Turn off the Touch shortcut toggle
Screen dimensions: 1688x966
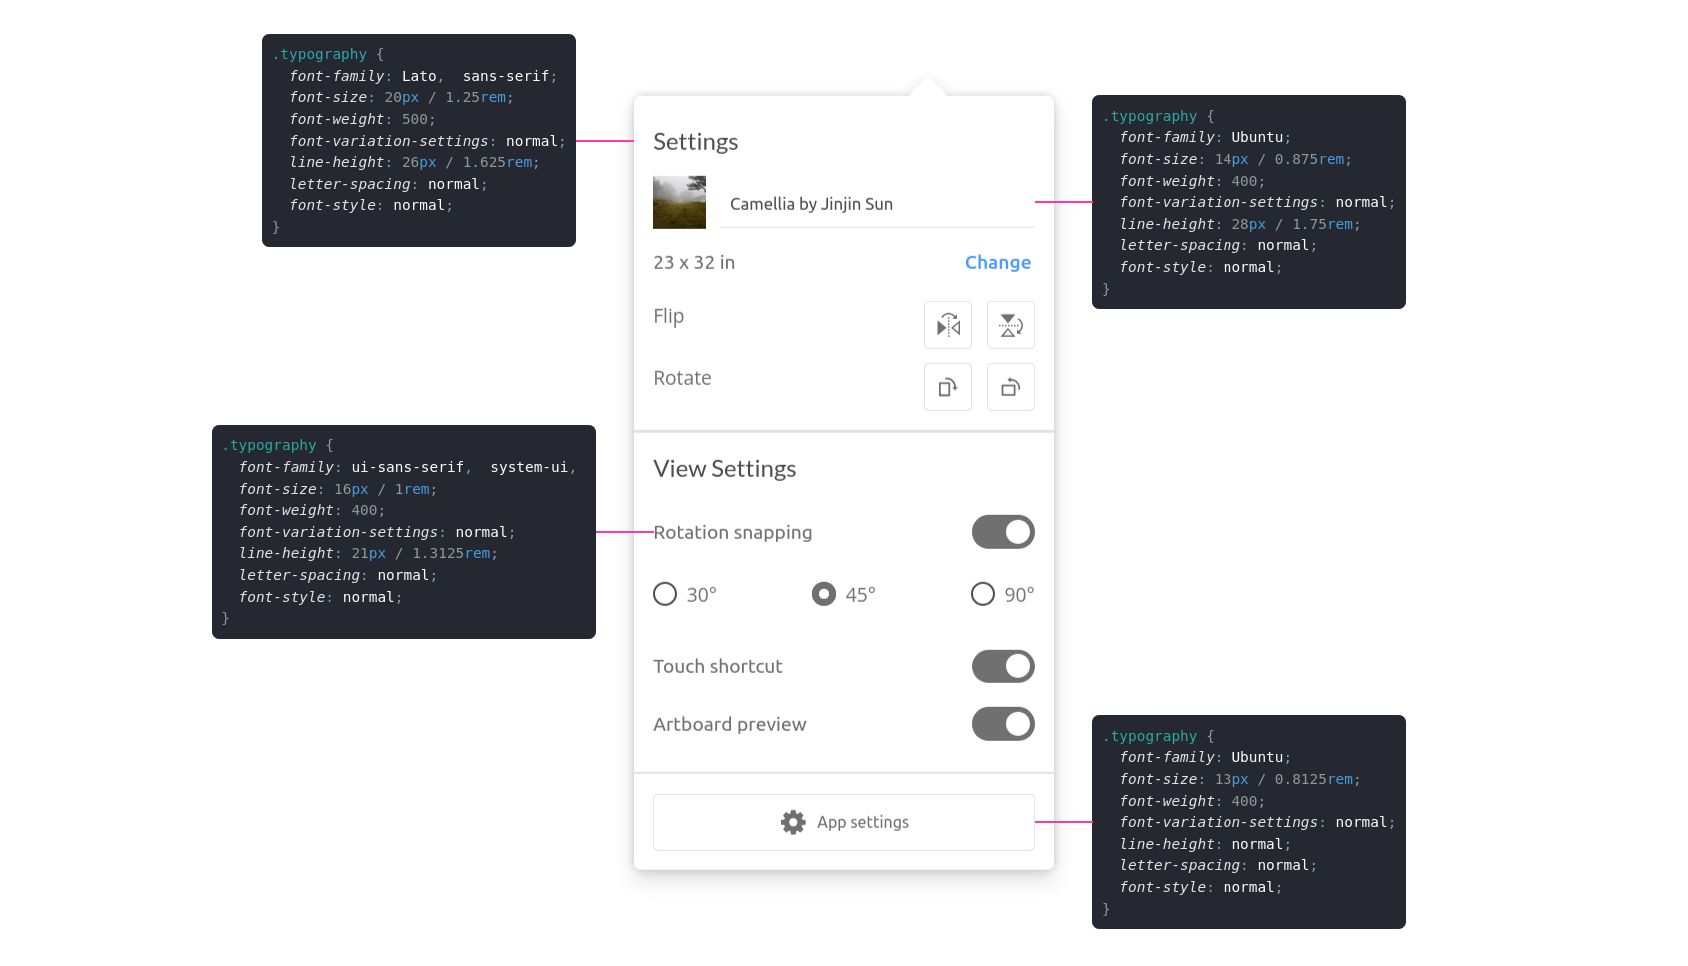coord(1003,666)
